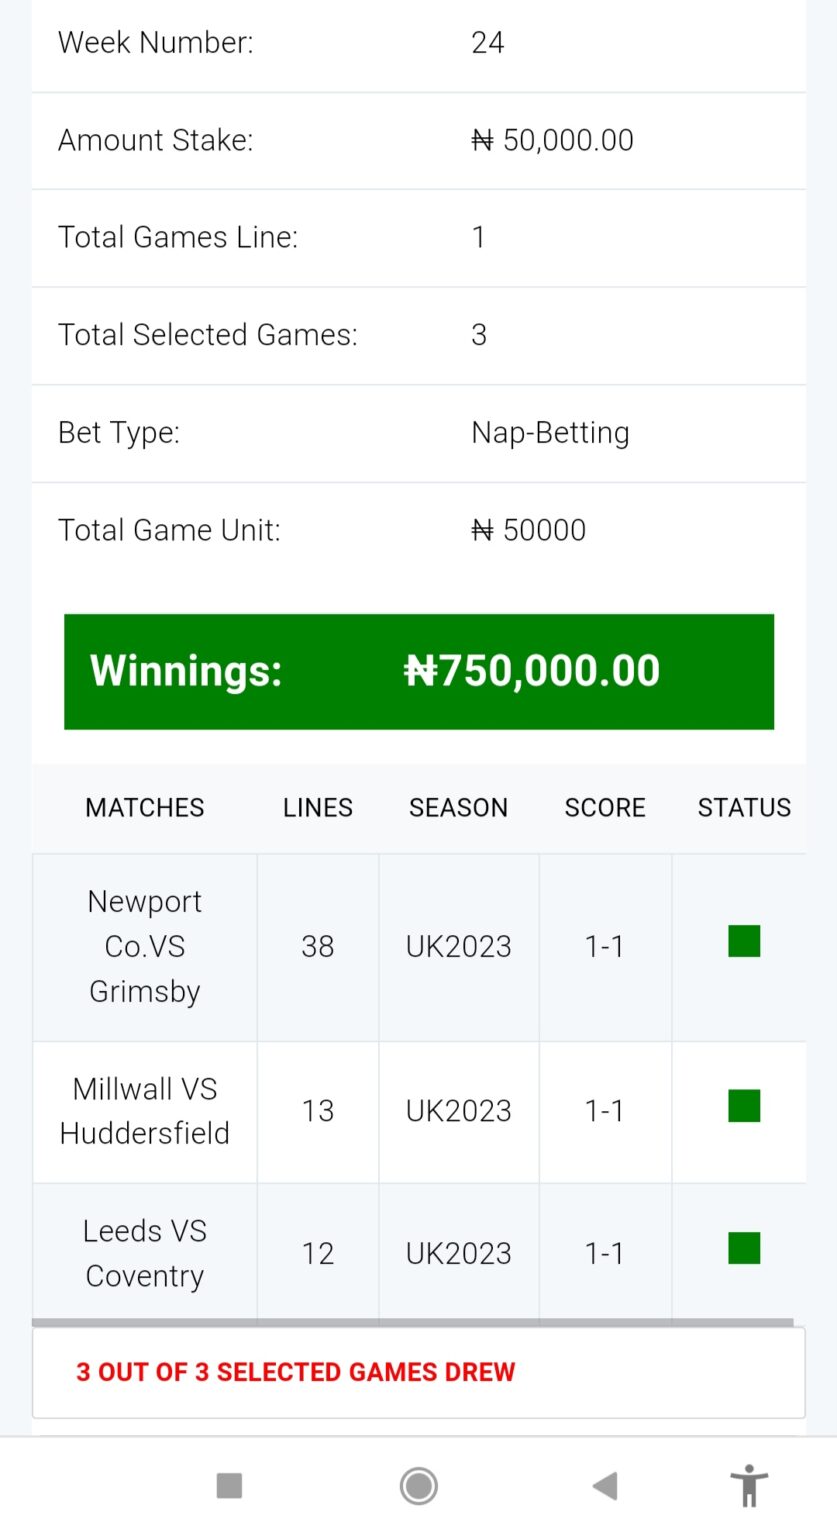Click green status square for Newport Co. match
The height and width of the screenshot is (1536, 837).
pyautogui.click(x=744, y=941)
